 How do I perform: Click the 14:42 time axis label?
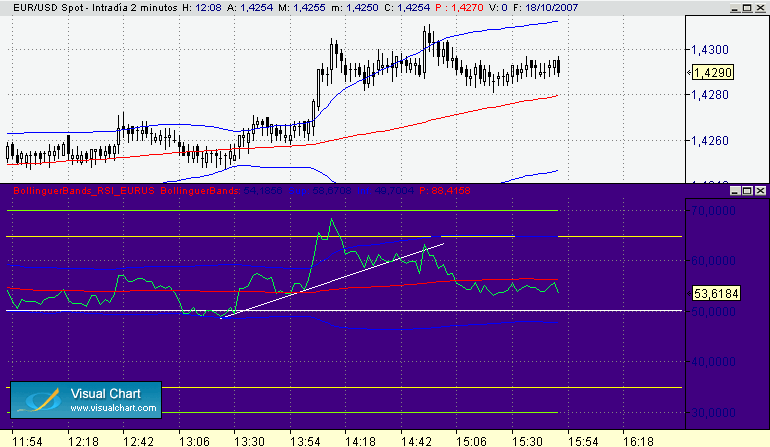coord(416,441)
